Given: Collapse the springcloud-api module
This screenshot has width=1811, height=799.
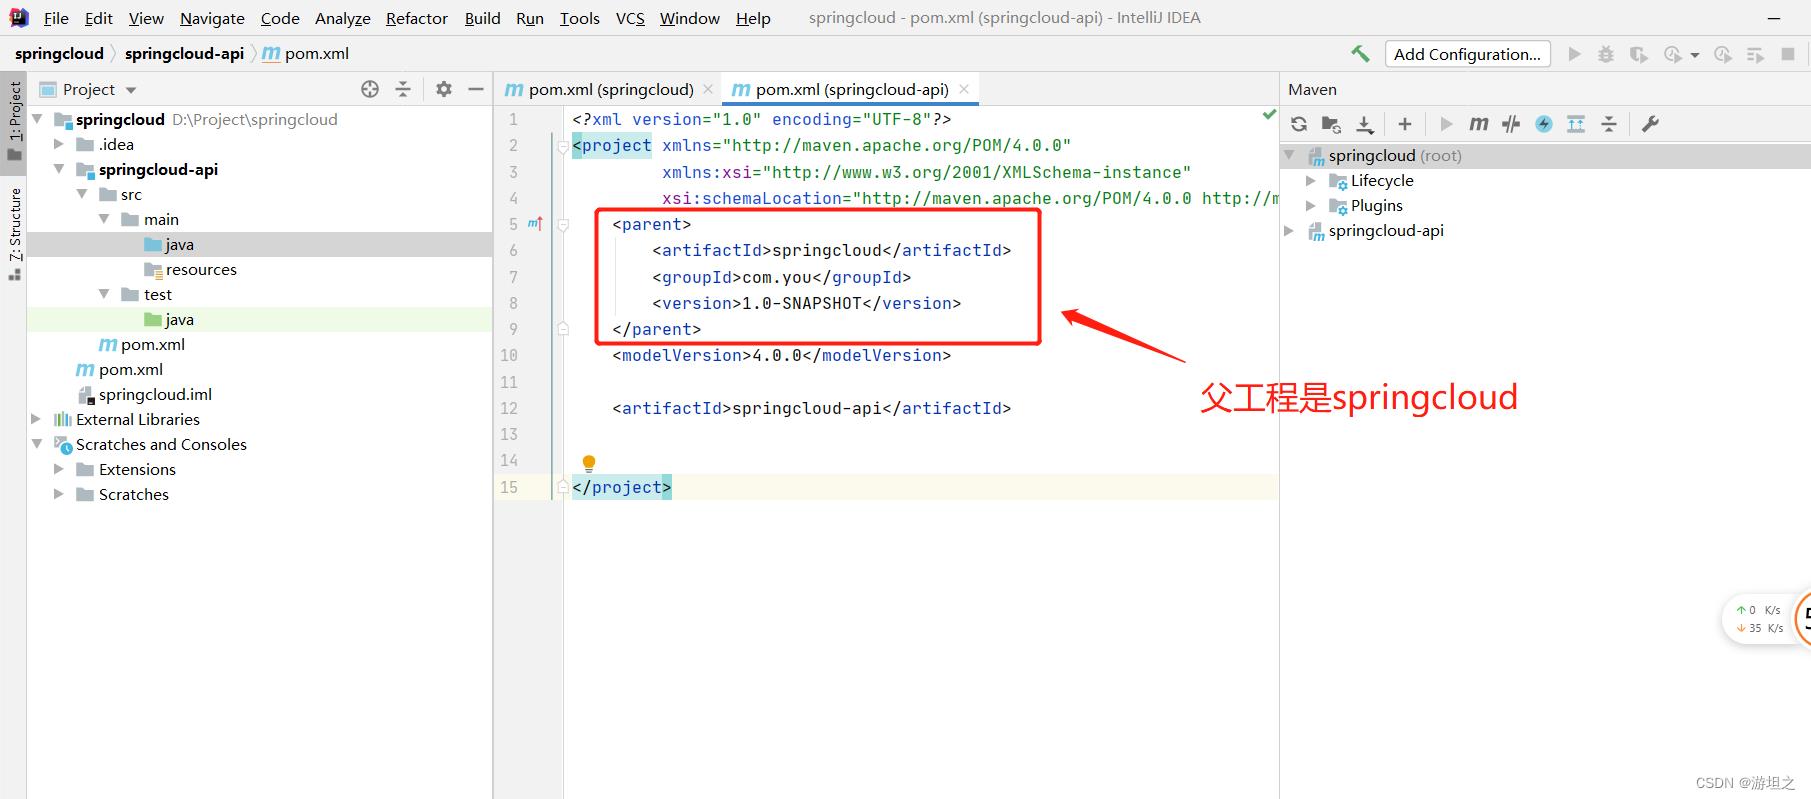Looking at the screenshot, I should coord(59,169).
